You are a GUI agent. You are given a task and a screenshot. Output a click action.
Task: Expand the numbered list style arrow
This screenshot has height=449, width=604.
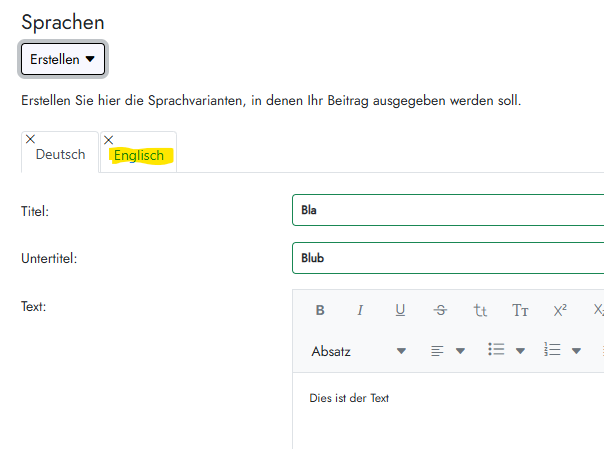[577, 351]
